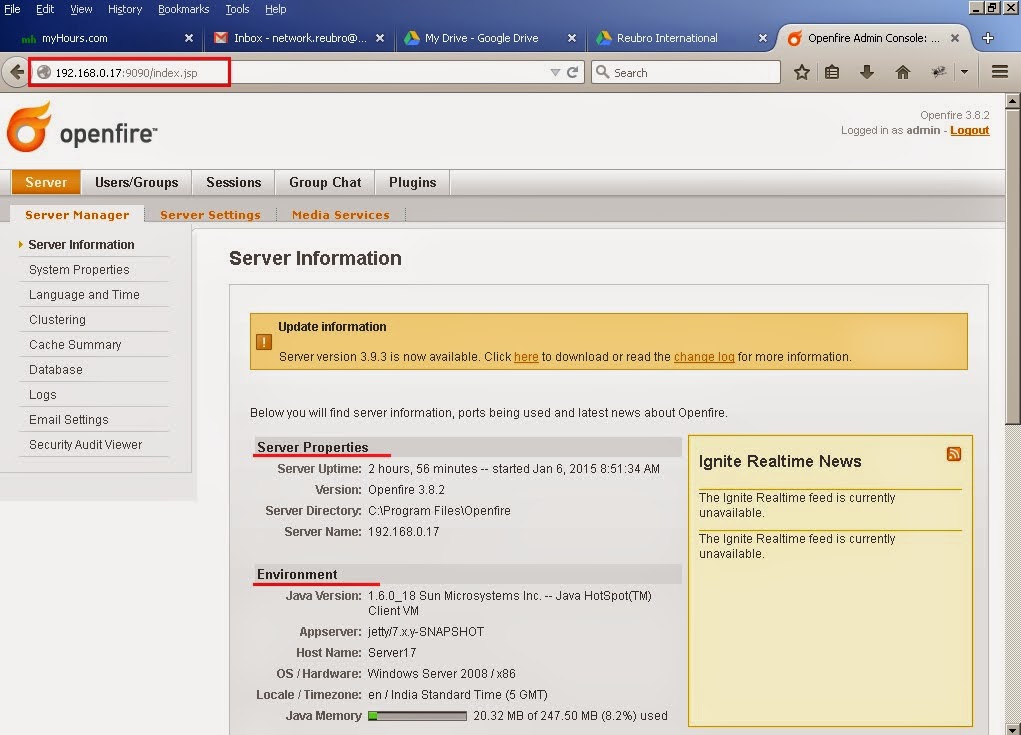Click the reload page icon
This screenshot has height=735, width=1021.
coord(572,72)
